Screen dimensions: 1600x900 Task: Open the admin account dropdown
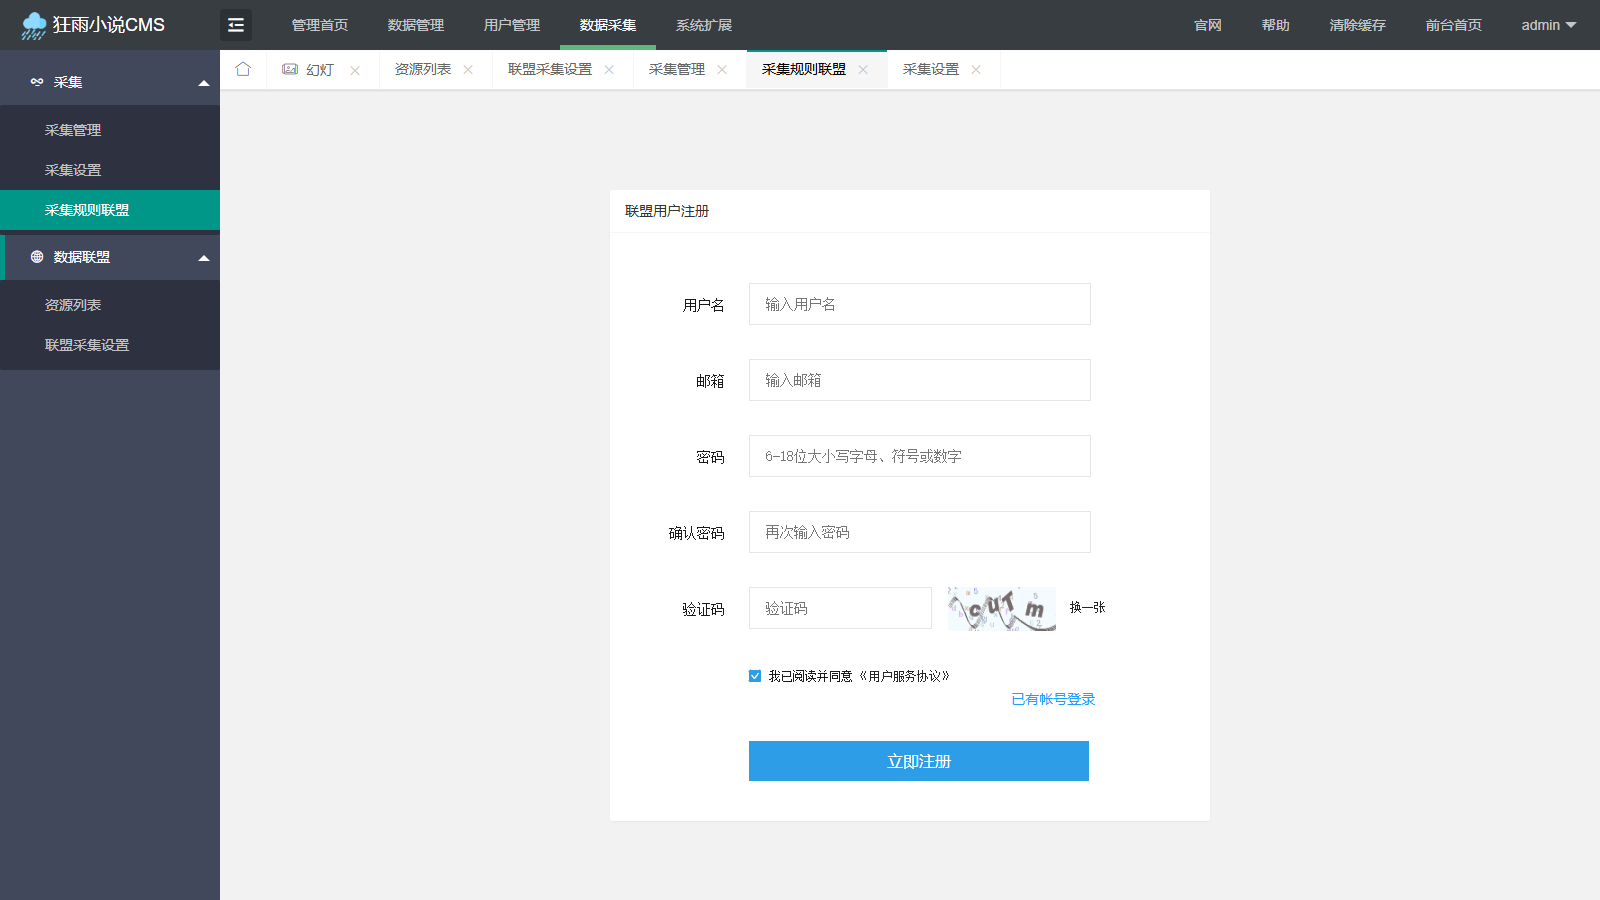pyautogui.click(x=1548, y=24)
